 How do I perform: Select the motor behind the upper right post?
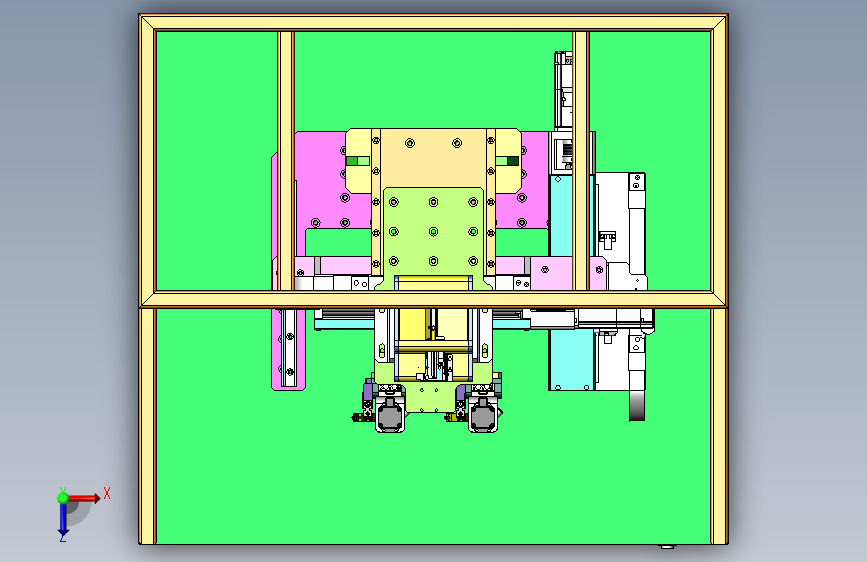(x=563, y=91)
